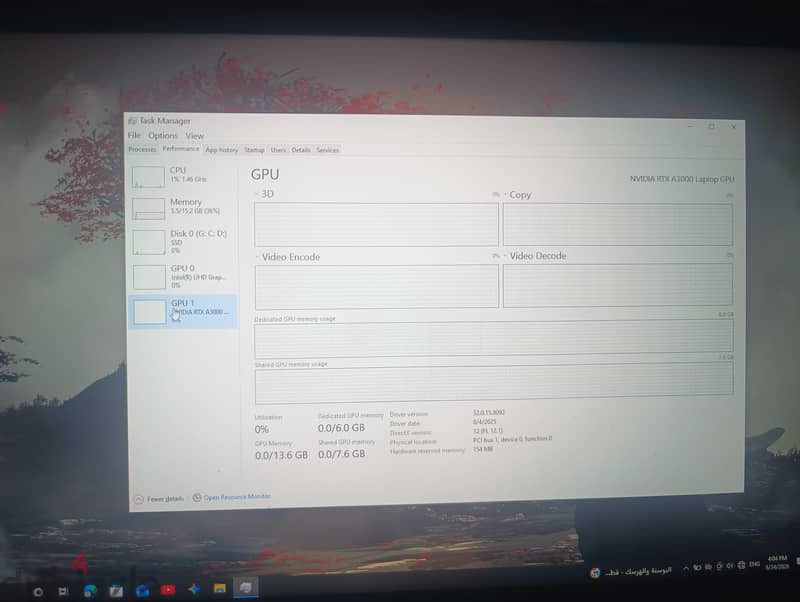The image size is (800, 602).
Task: Select GPU 1 NVIDIA RTX A3000 entry
Action: point(182,311)
